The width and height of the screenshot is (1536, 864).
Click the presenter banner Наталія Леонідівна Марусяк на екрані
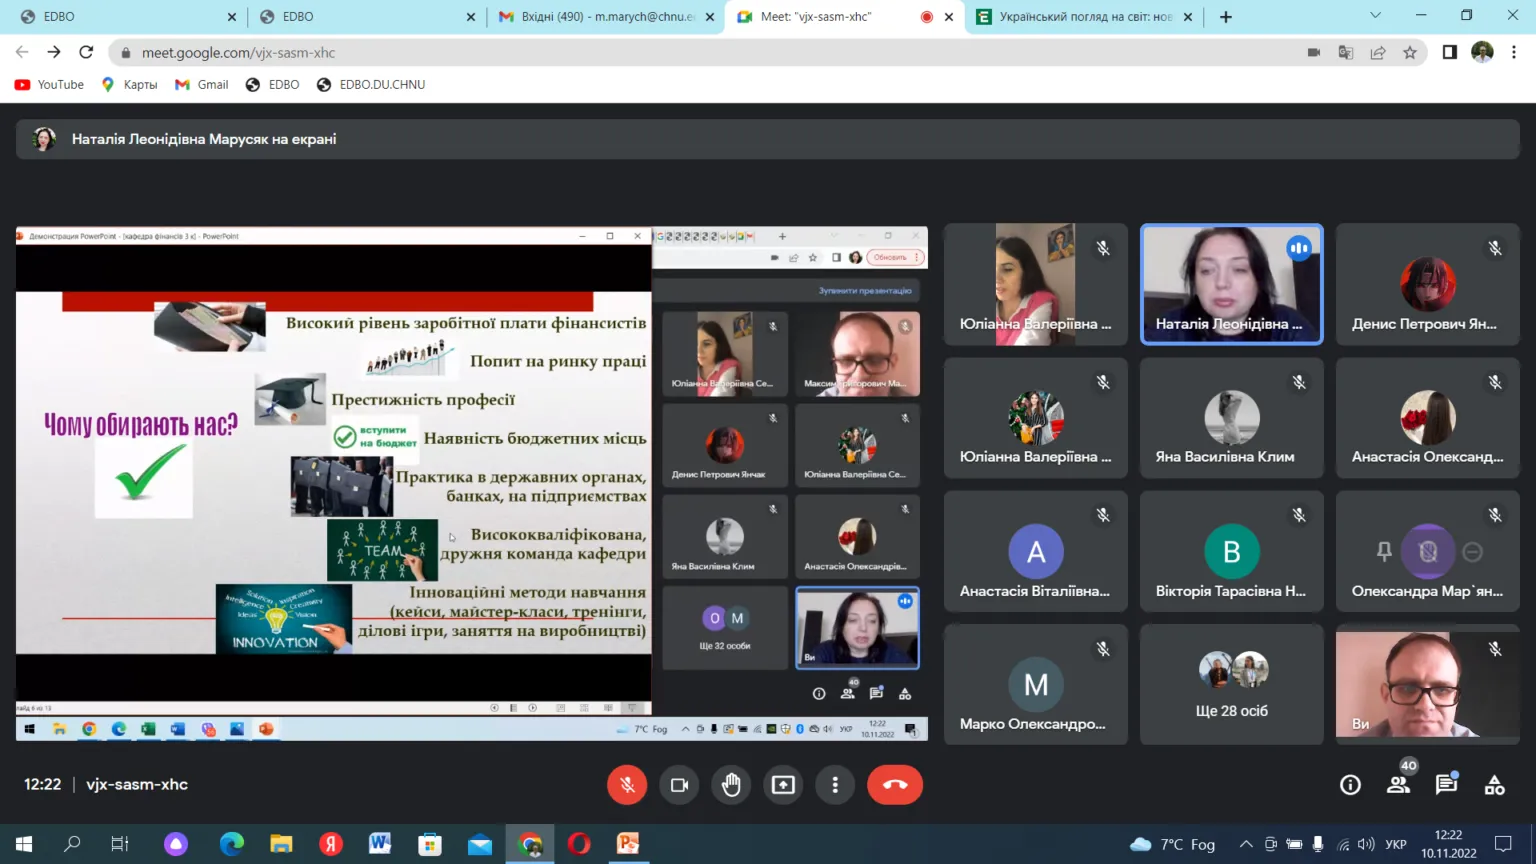click(x=768, y=139)
